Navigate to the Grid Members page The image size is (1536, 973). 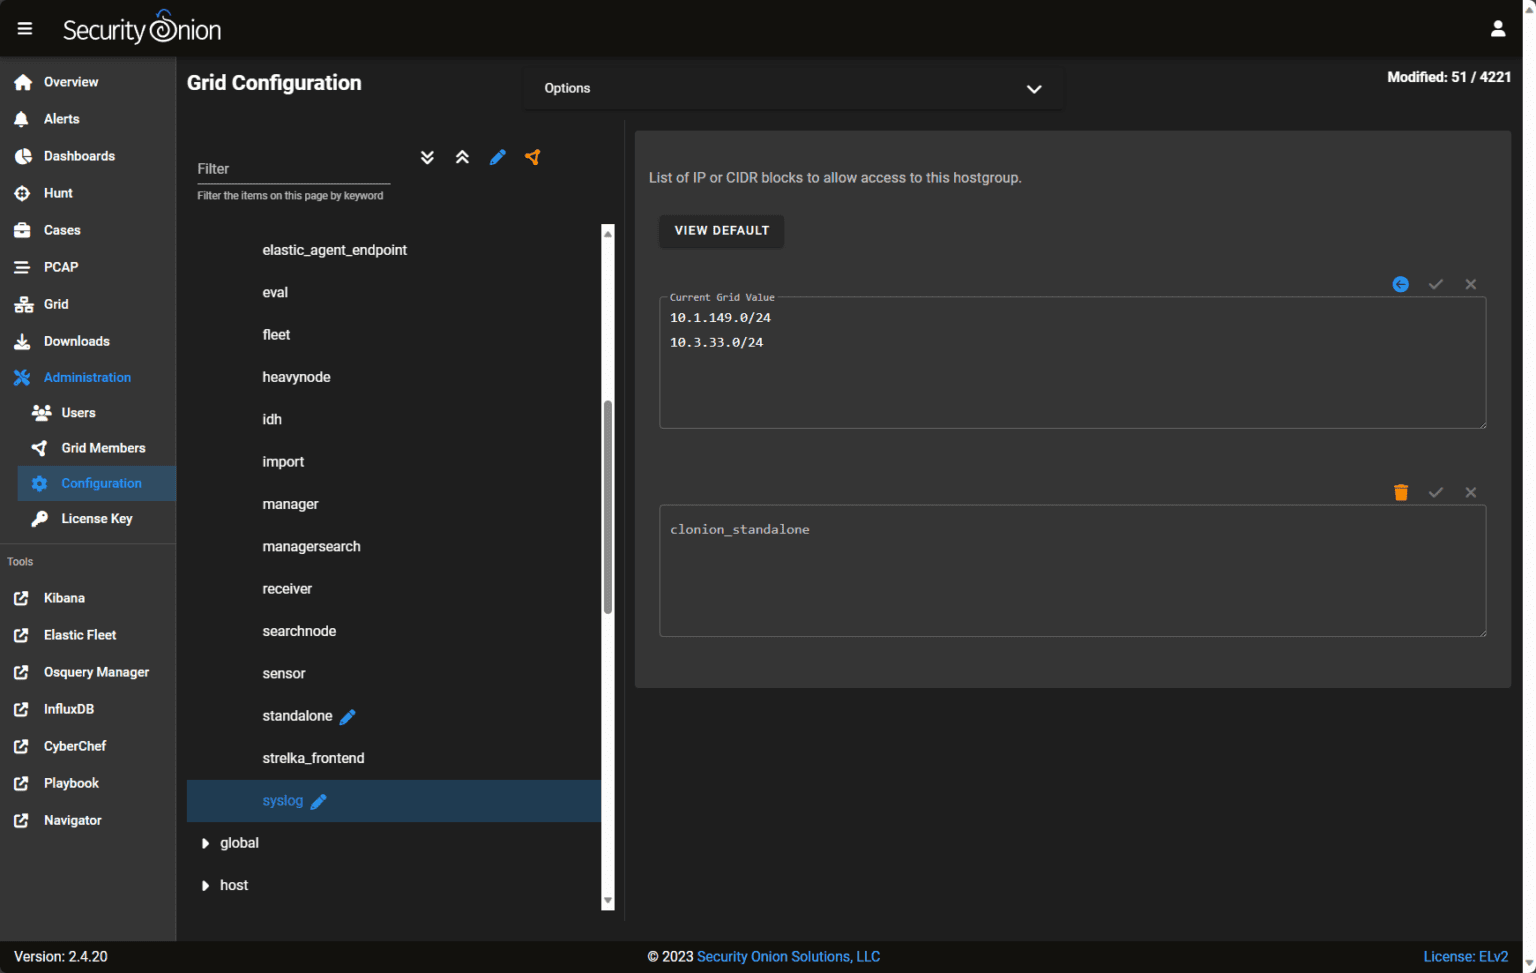tap(103, 448)
